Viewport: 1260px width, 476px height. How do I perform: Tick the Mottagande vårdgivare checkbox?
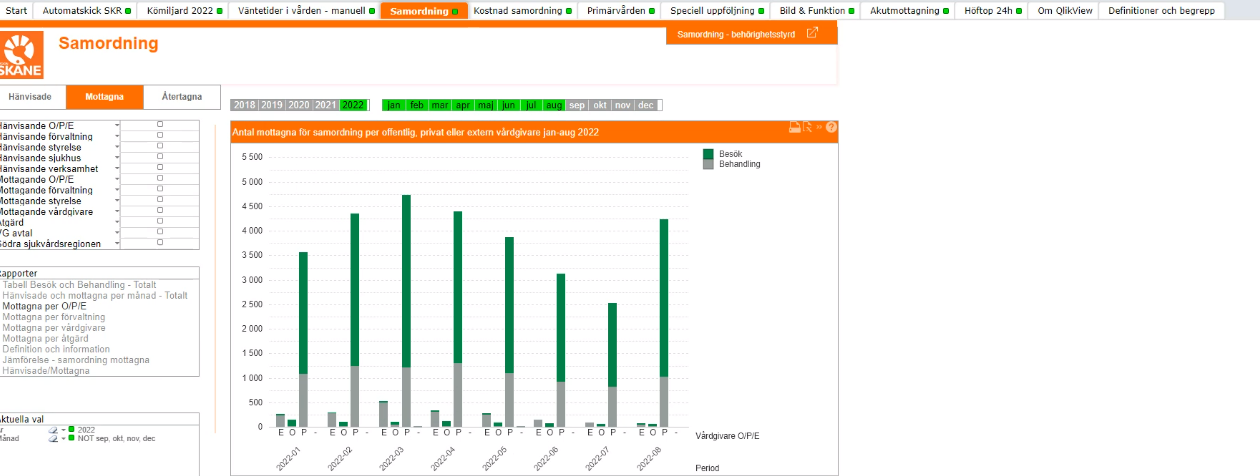160,210
